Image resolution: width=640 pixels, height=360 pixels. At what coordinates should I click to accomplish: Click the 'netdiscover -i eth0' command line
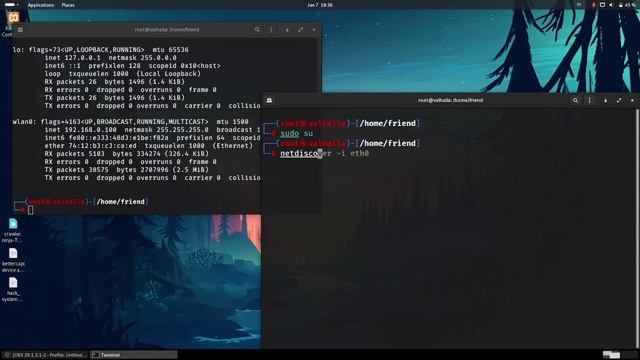click(324, 153)
